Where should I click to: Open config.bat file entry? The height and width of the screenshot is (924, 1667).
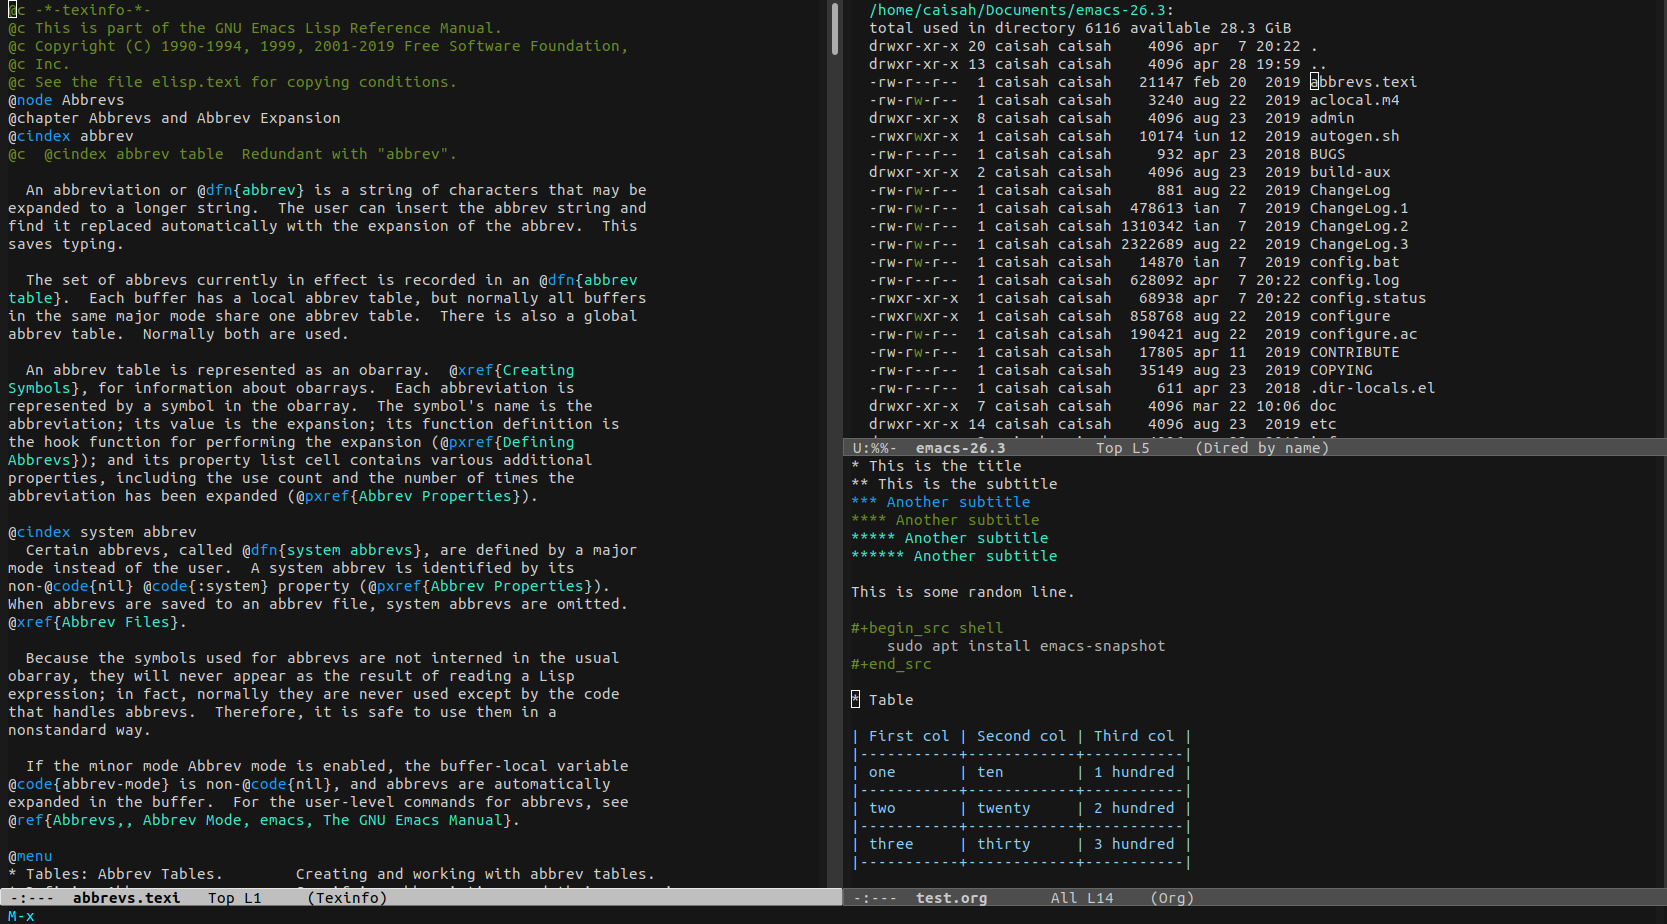pos(1355,262)
